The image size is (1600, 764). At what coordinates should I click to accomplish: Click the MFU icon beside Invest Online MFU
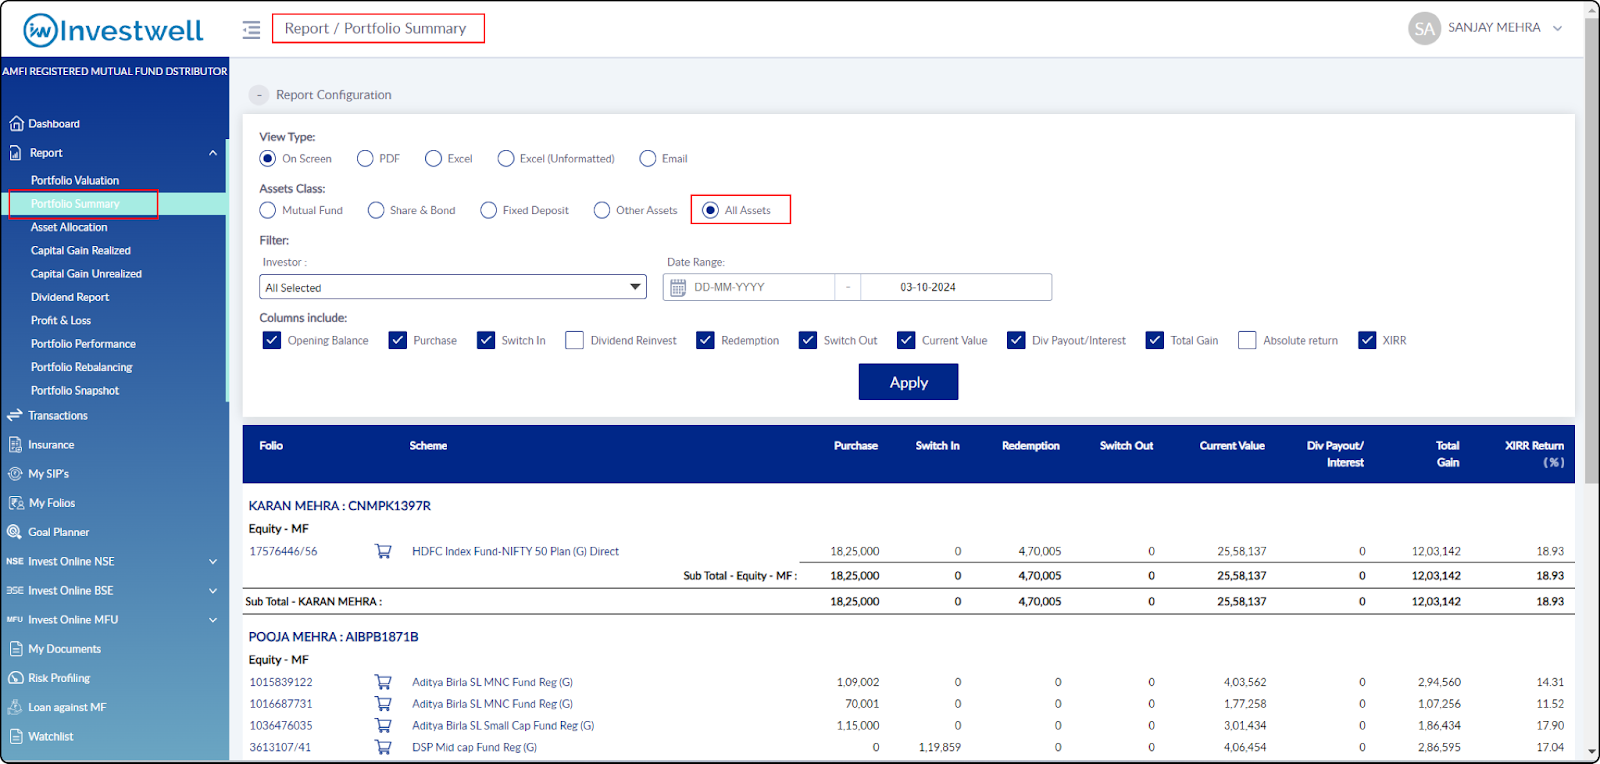(x=15, y=620)
